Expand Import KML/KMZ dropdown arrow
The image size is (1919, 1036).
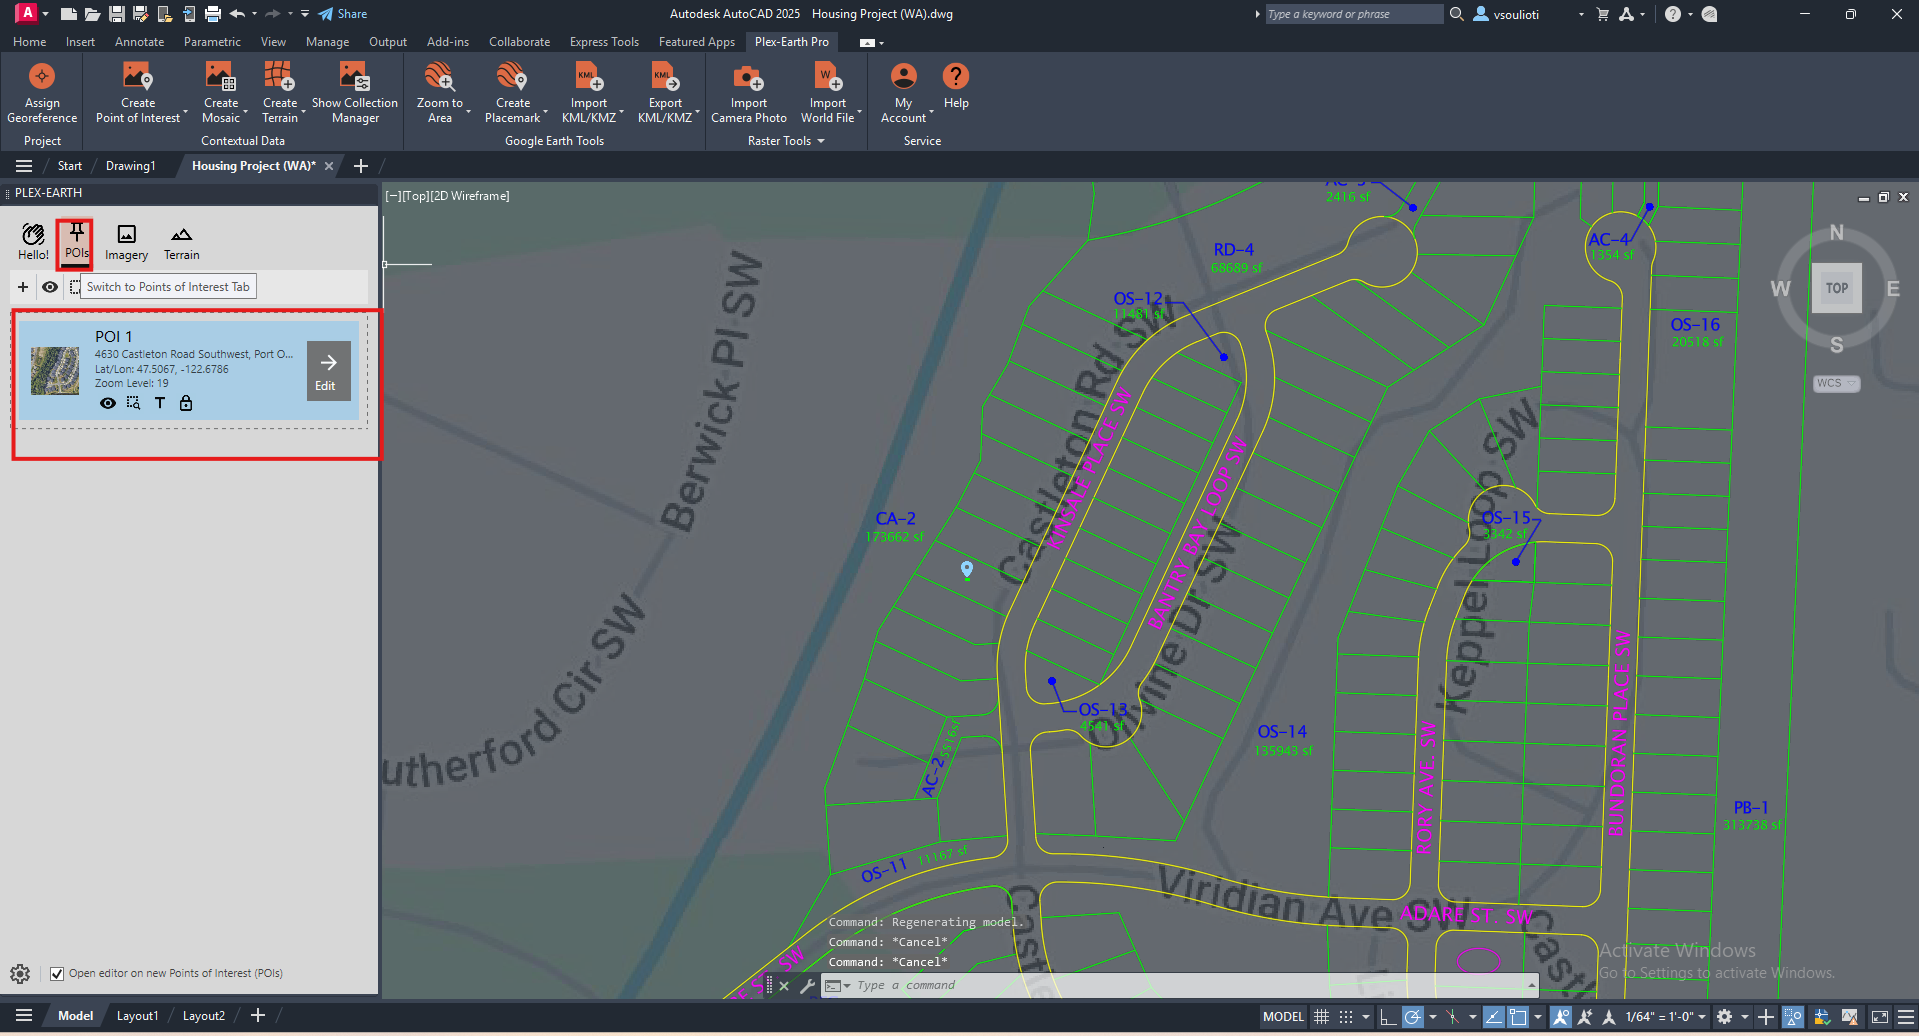pos(622,111)
